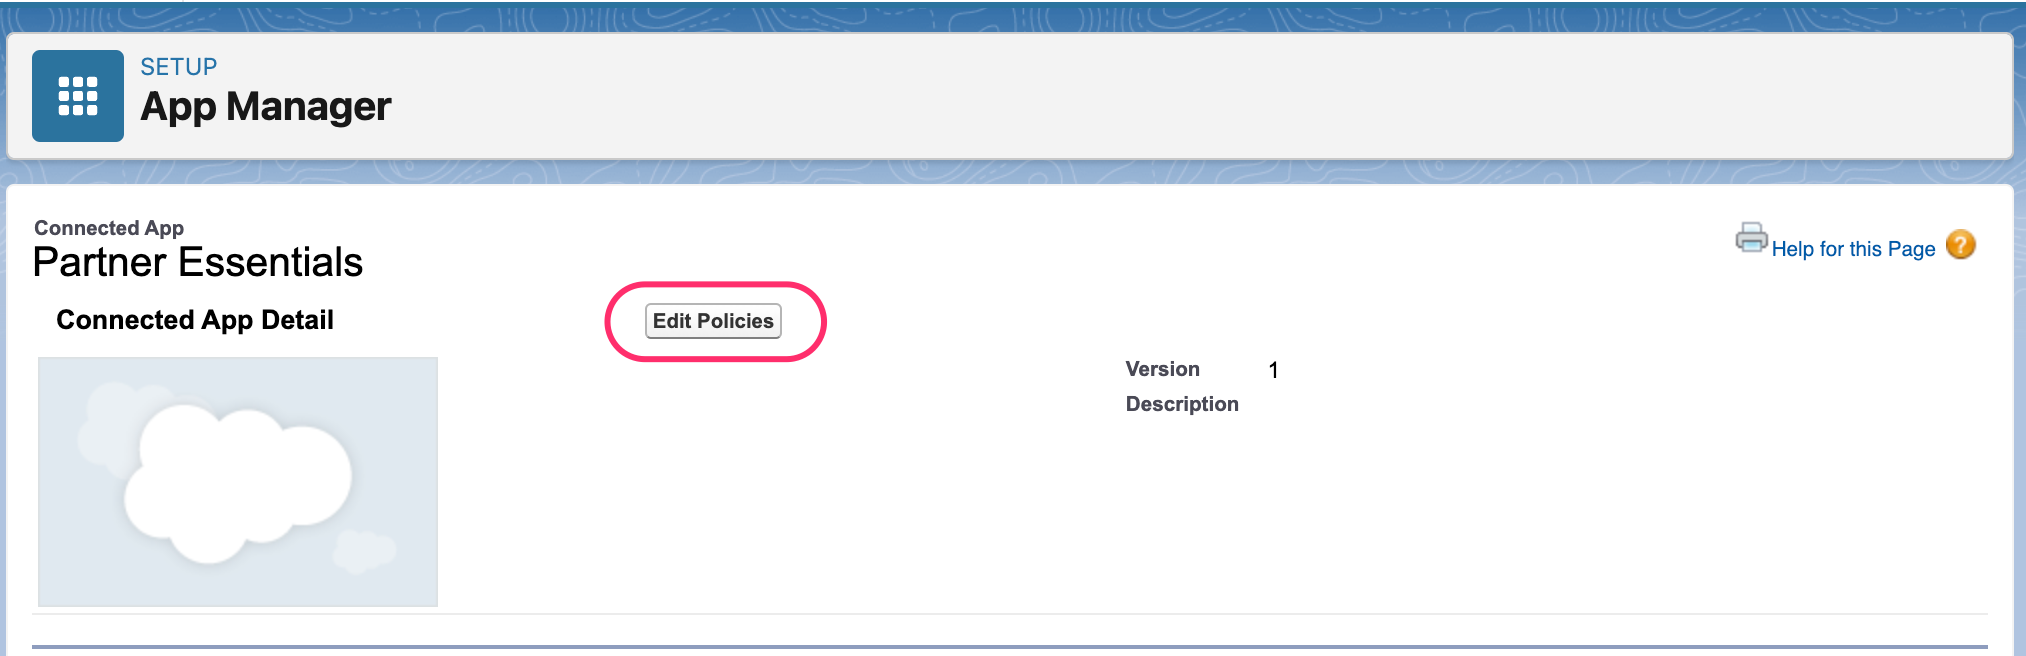The height and width of the screenshot is (656, 2026).
Task: Click the Connected App label above the name
Action: (x=109, y=228)
